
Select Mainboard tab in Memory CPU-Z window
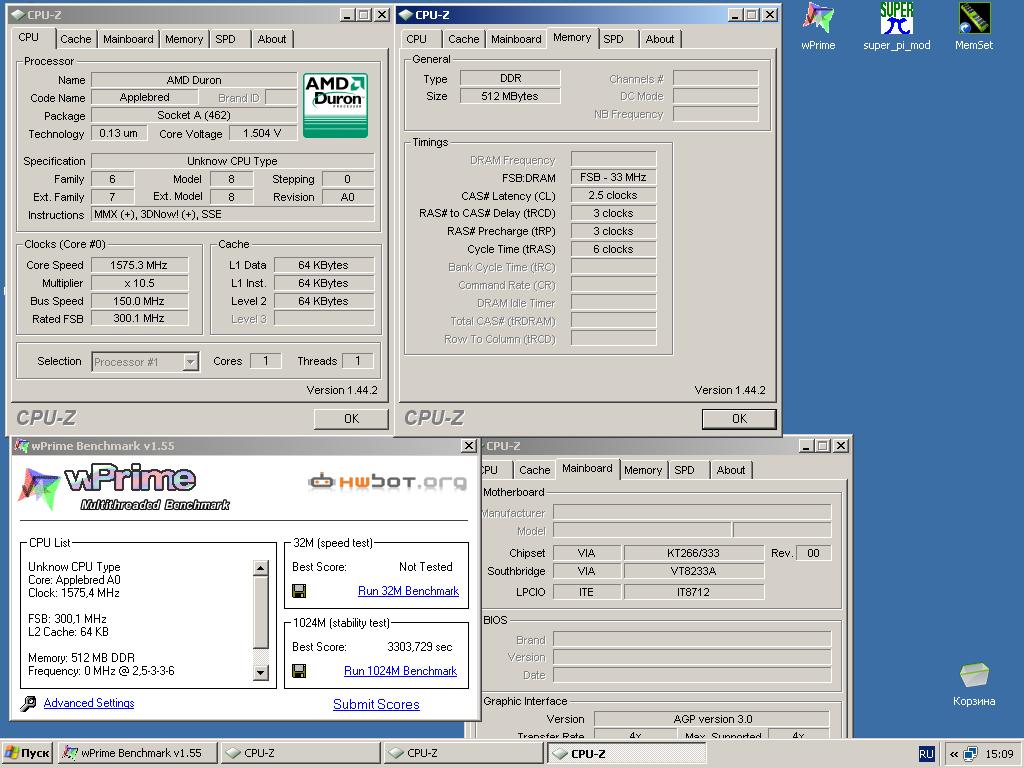tap(516, 39)
